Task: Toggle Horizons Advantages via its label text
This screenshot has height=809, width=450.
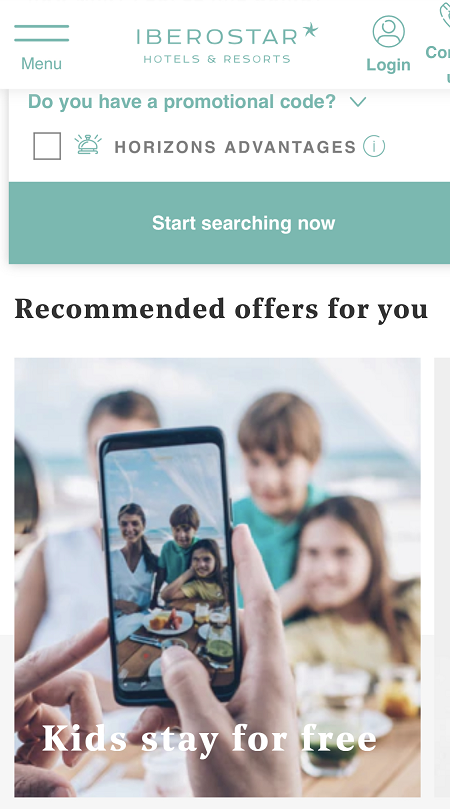Action: pos(235,147)
